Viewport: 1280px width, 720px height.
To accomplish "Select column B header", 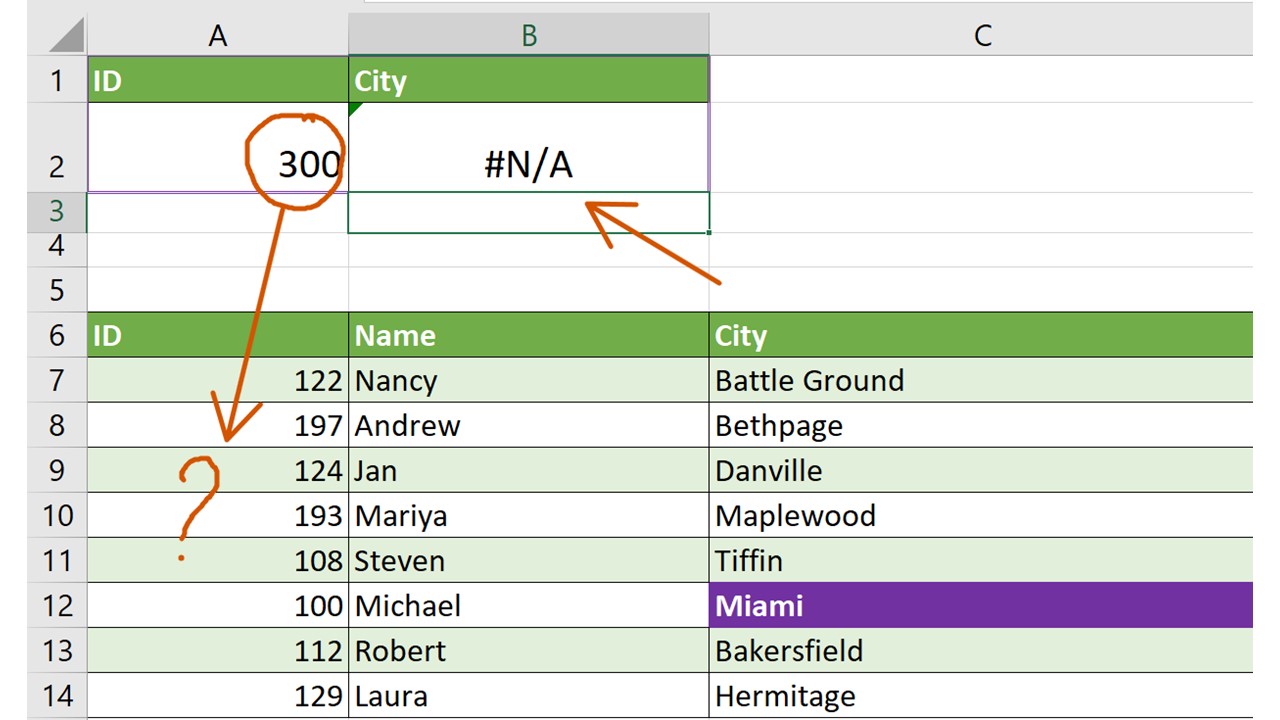I will [x=529, y=36].
